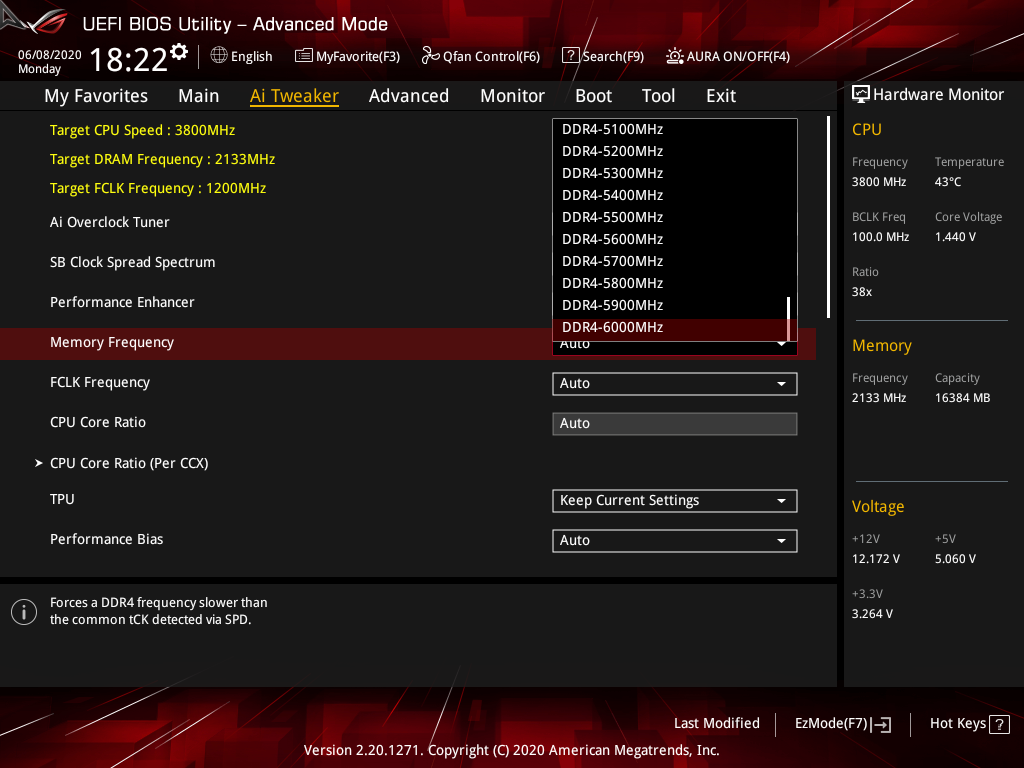
Task: Click Target CPU Speed : 3800MHz text
Action: tap(142, 131)
